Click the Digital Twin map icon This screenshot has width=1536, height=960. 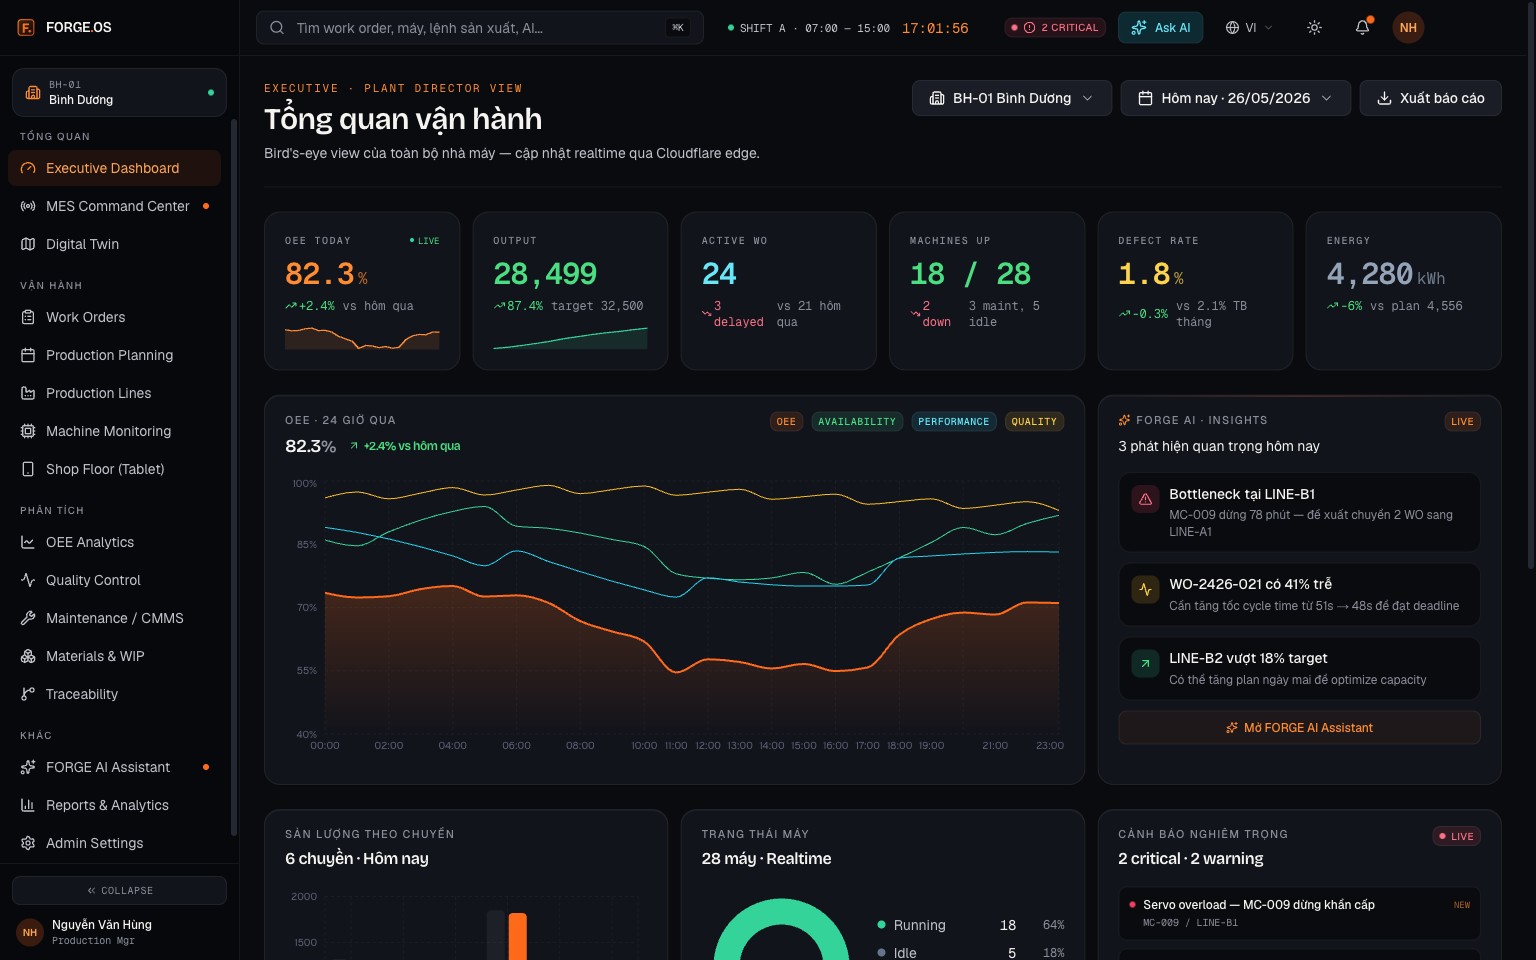[x=28, y=244]
